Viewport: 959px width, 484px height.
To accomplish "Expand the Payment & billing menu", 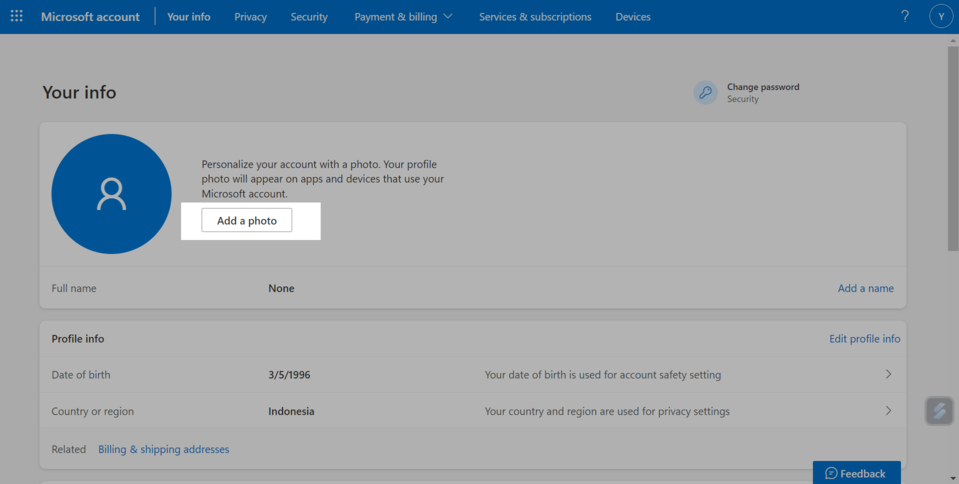I will (404, 17).
